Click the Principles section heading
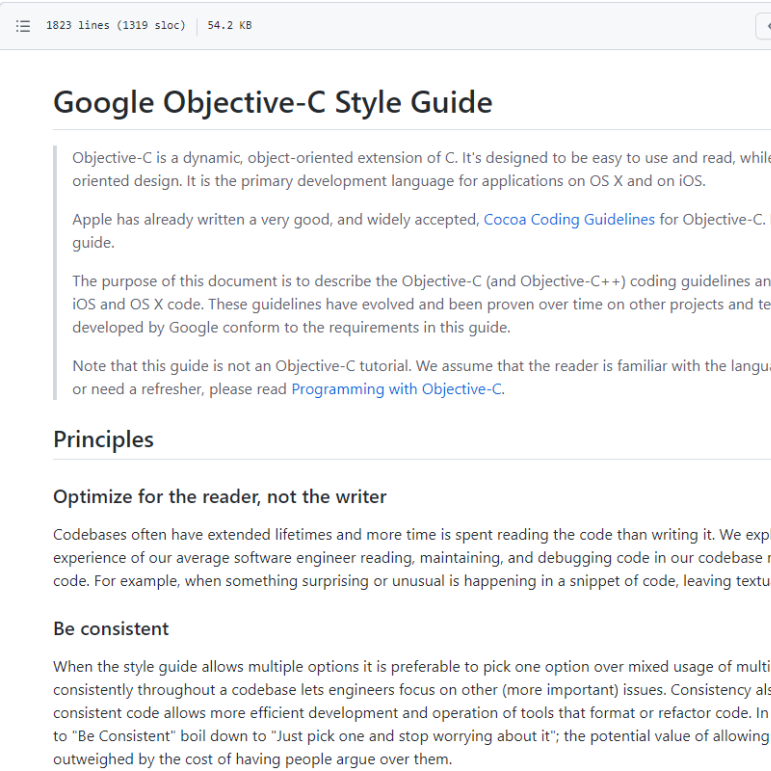The width and height of the screenshot is (771, 771). tap(103, 439)
